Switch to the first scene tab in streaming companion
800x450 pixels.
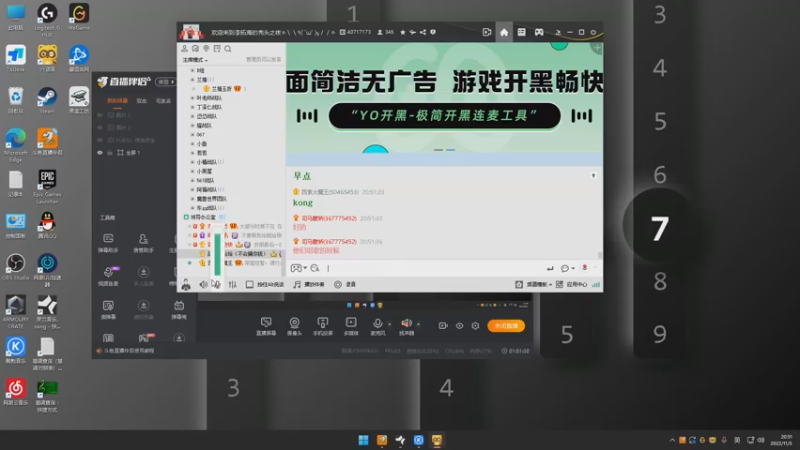pos(117,101)
